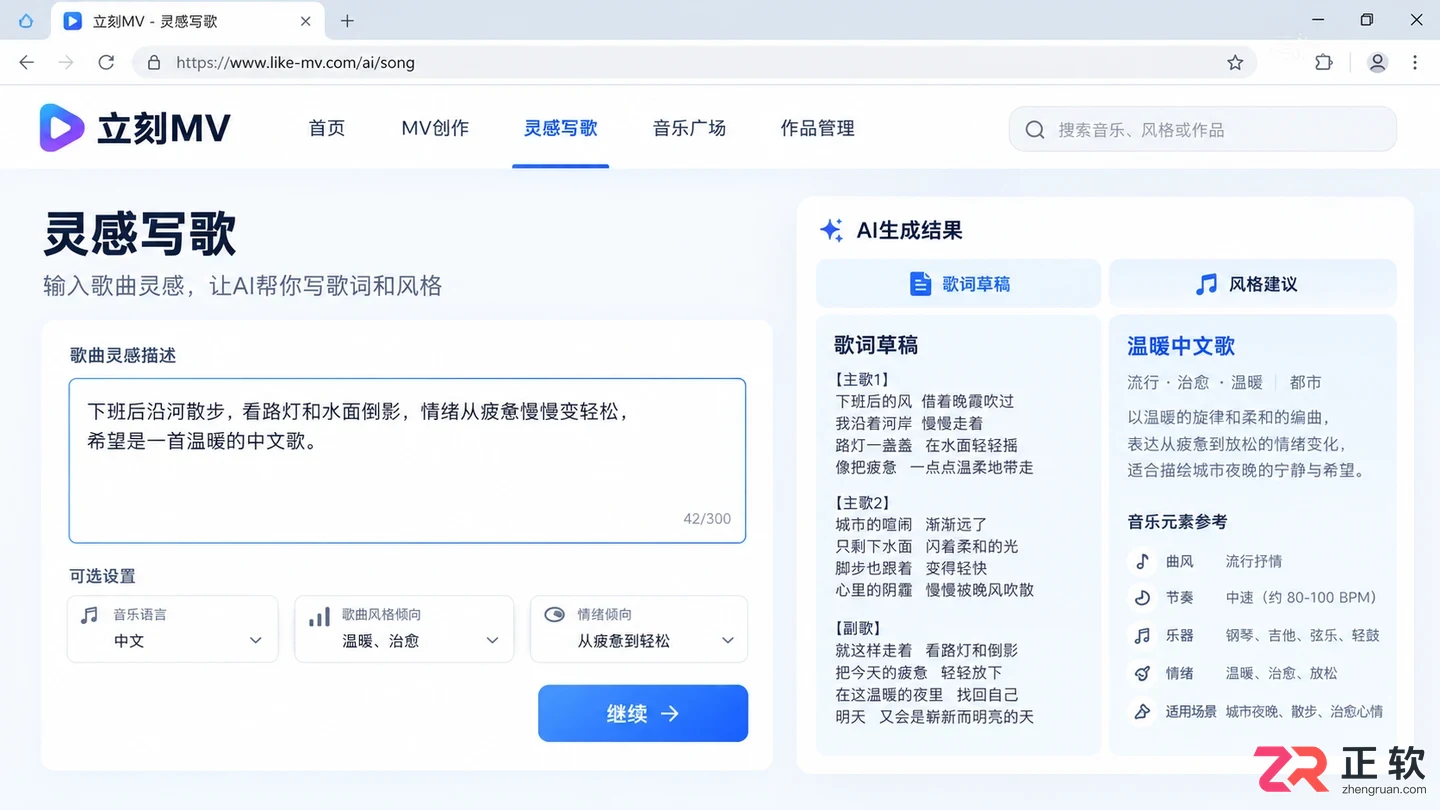The image size is (1440, 810).
Task: Click 钢琴、吉他、弦乐、轻鼓 instruments value
Action: 1303,635
